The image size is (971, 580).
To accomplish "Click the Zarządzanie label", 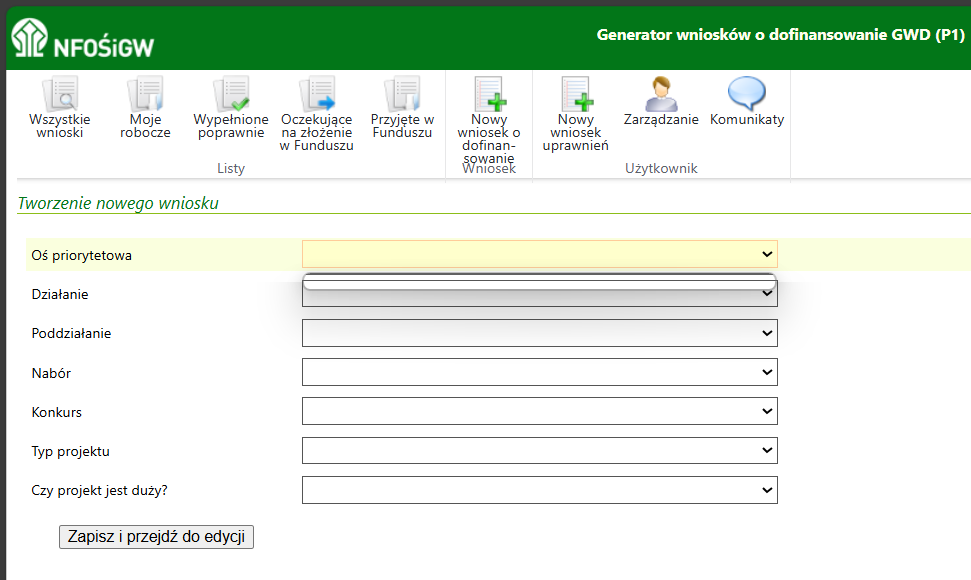I will (x=661, y=119).
